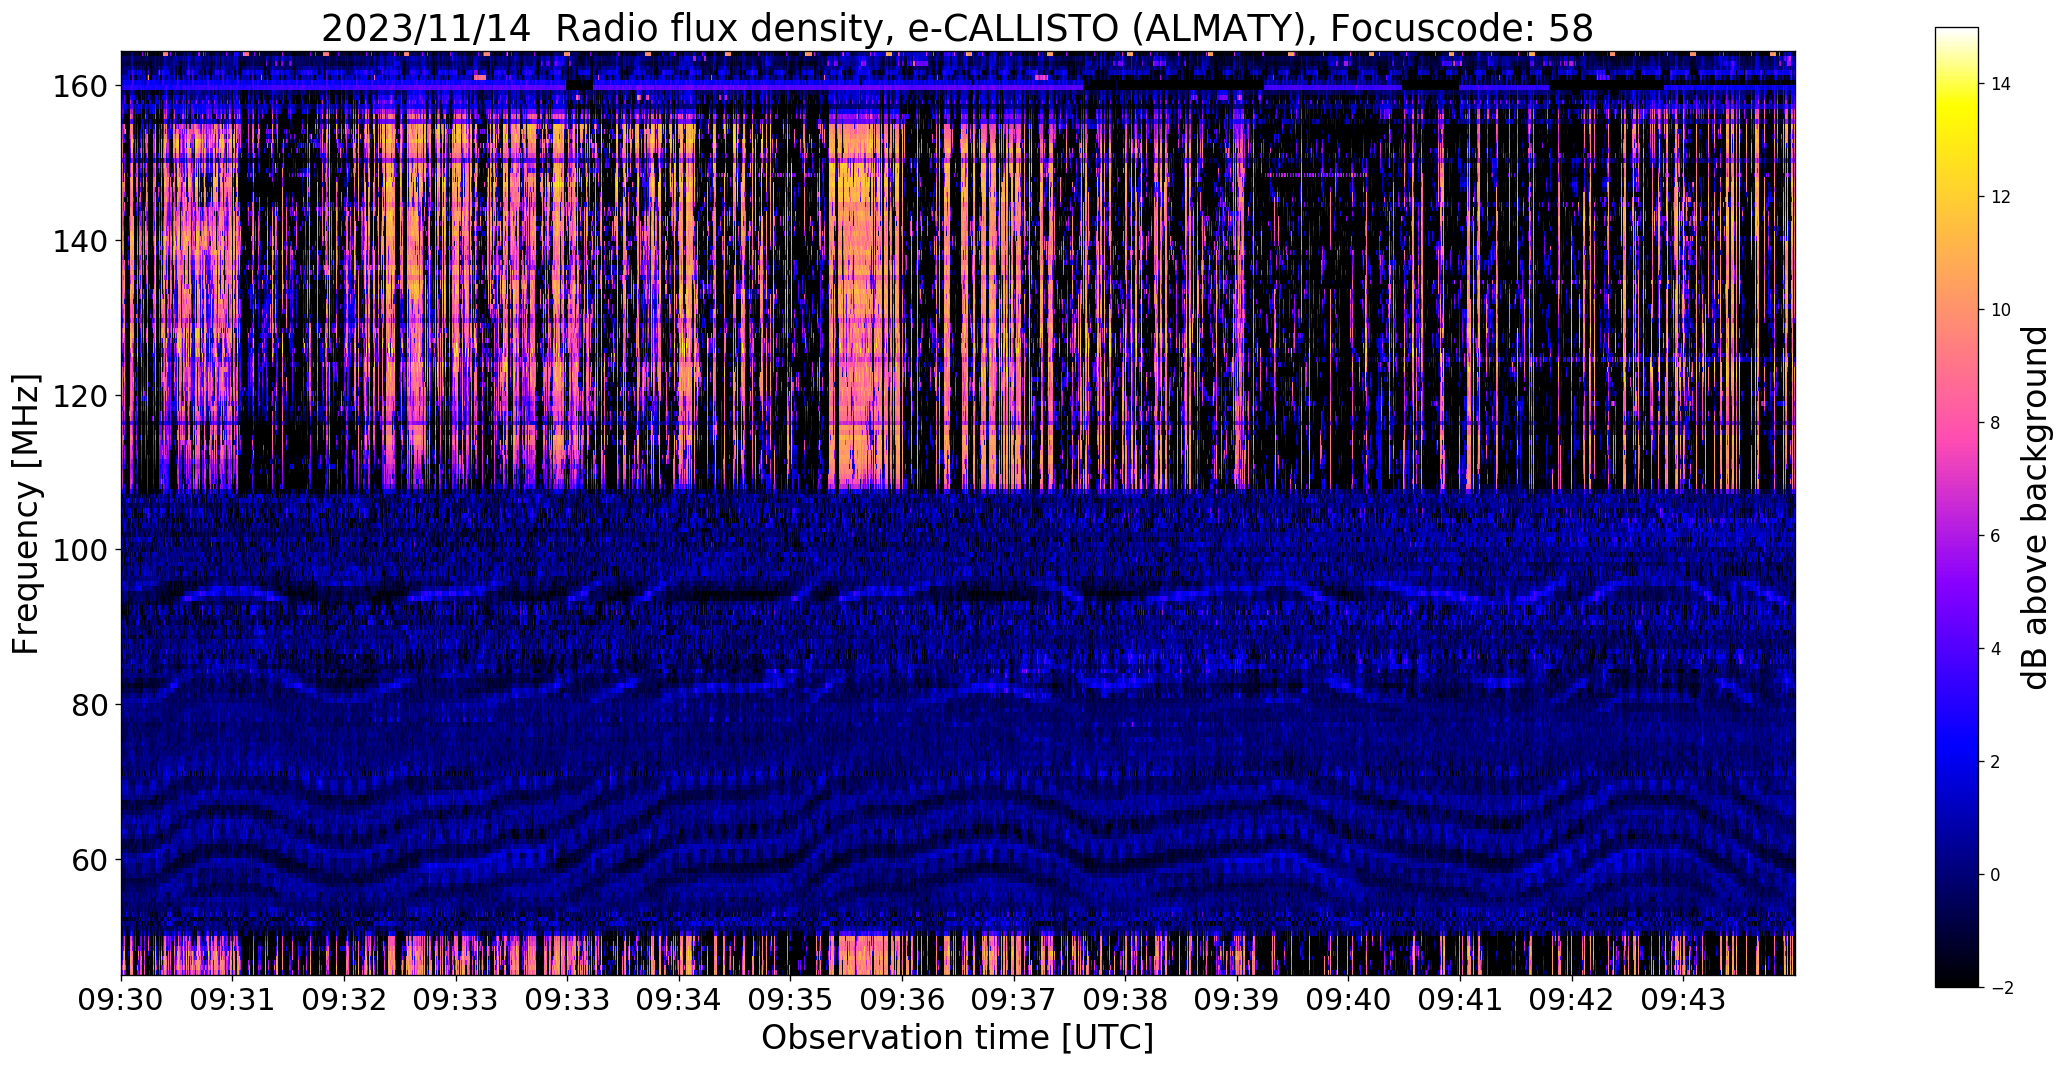Click the y-axis tick label 60
Viewport: 2066px width, 1067px height.
pyautogui.click(x=91, y=859)
